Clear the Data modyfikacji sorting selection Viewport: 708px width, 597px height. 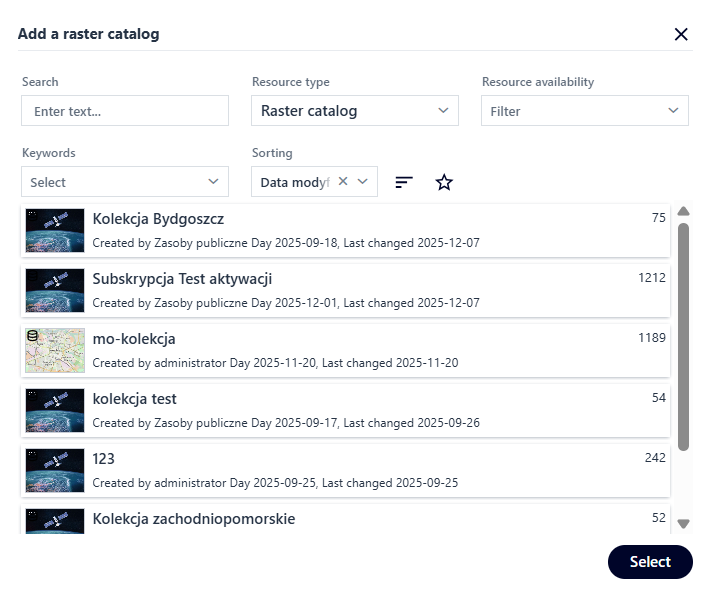click(x=343, y=182)
